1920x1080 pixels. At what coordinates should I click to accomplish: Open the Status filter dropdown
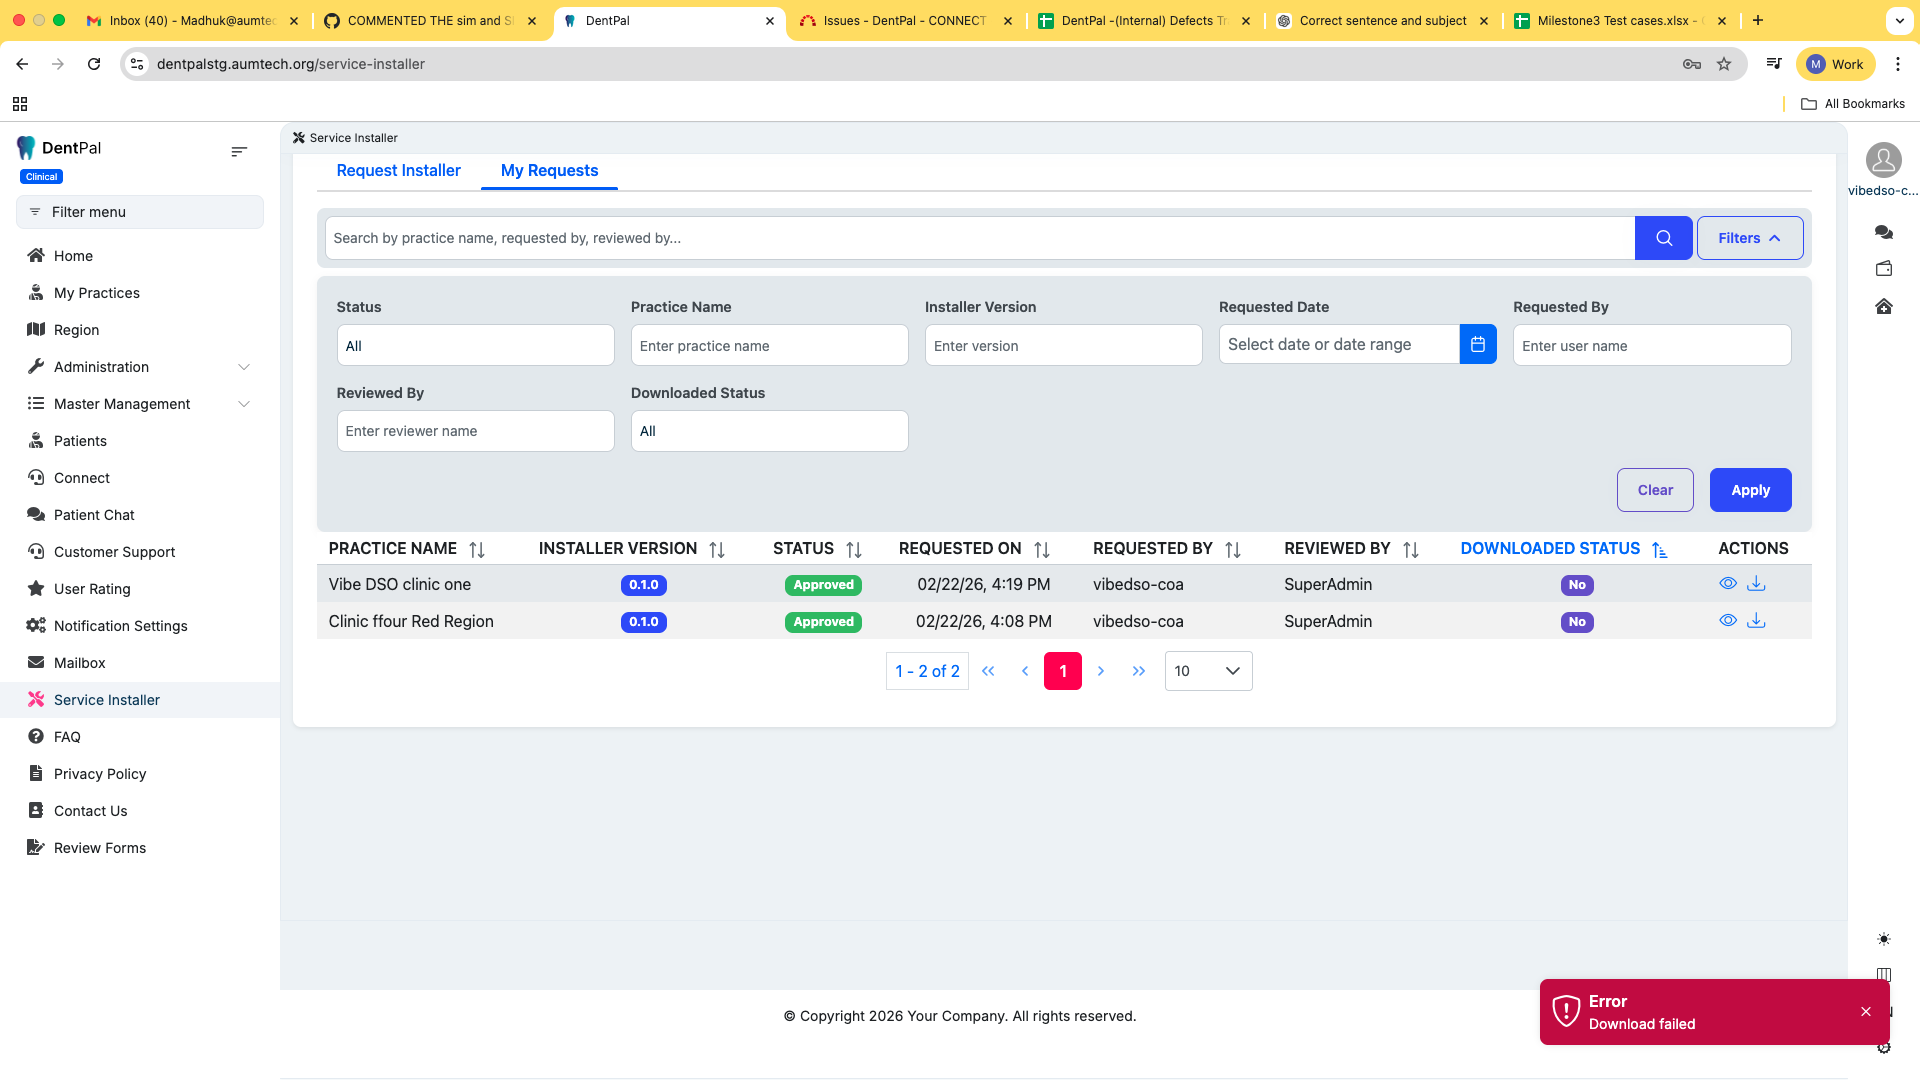[x=475, y=346]
